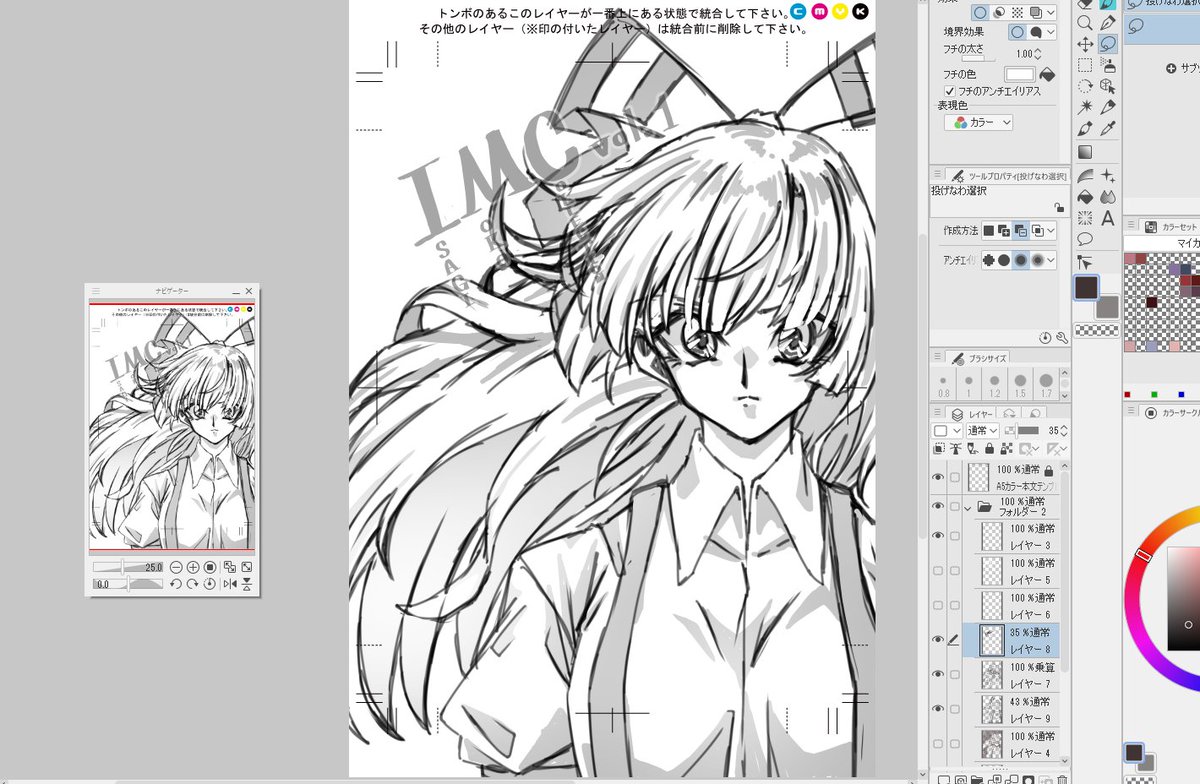Select the Auto select magic wand tool
Image resolution: width=1200 pixels, height=784 pixels.
coord(1085,106)
